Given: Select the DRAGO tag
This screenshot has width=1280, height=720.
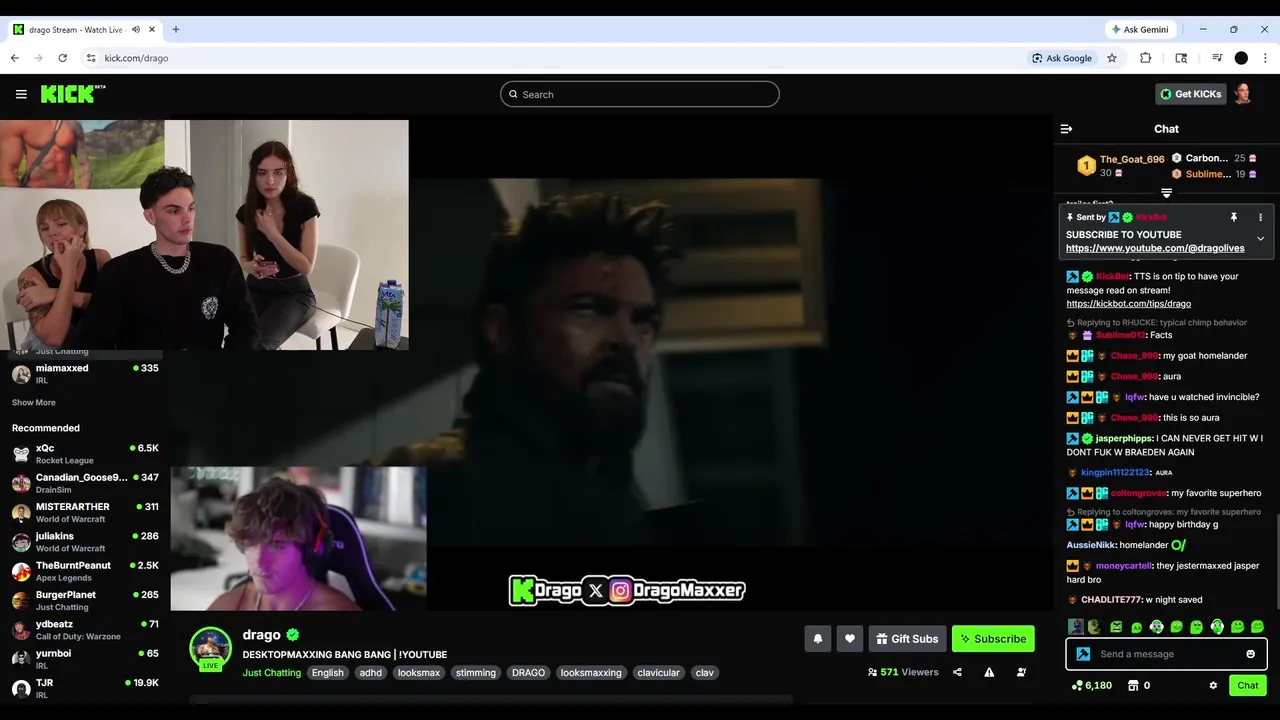Looking at the screenshot, I should point(528,673).
